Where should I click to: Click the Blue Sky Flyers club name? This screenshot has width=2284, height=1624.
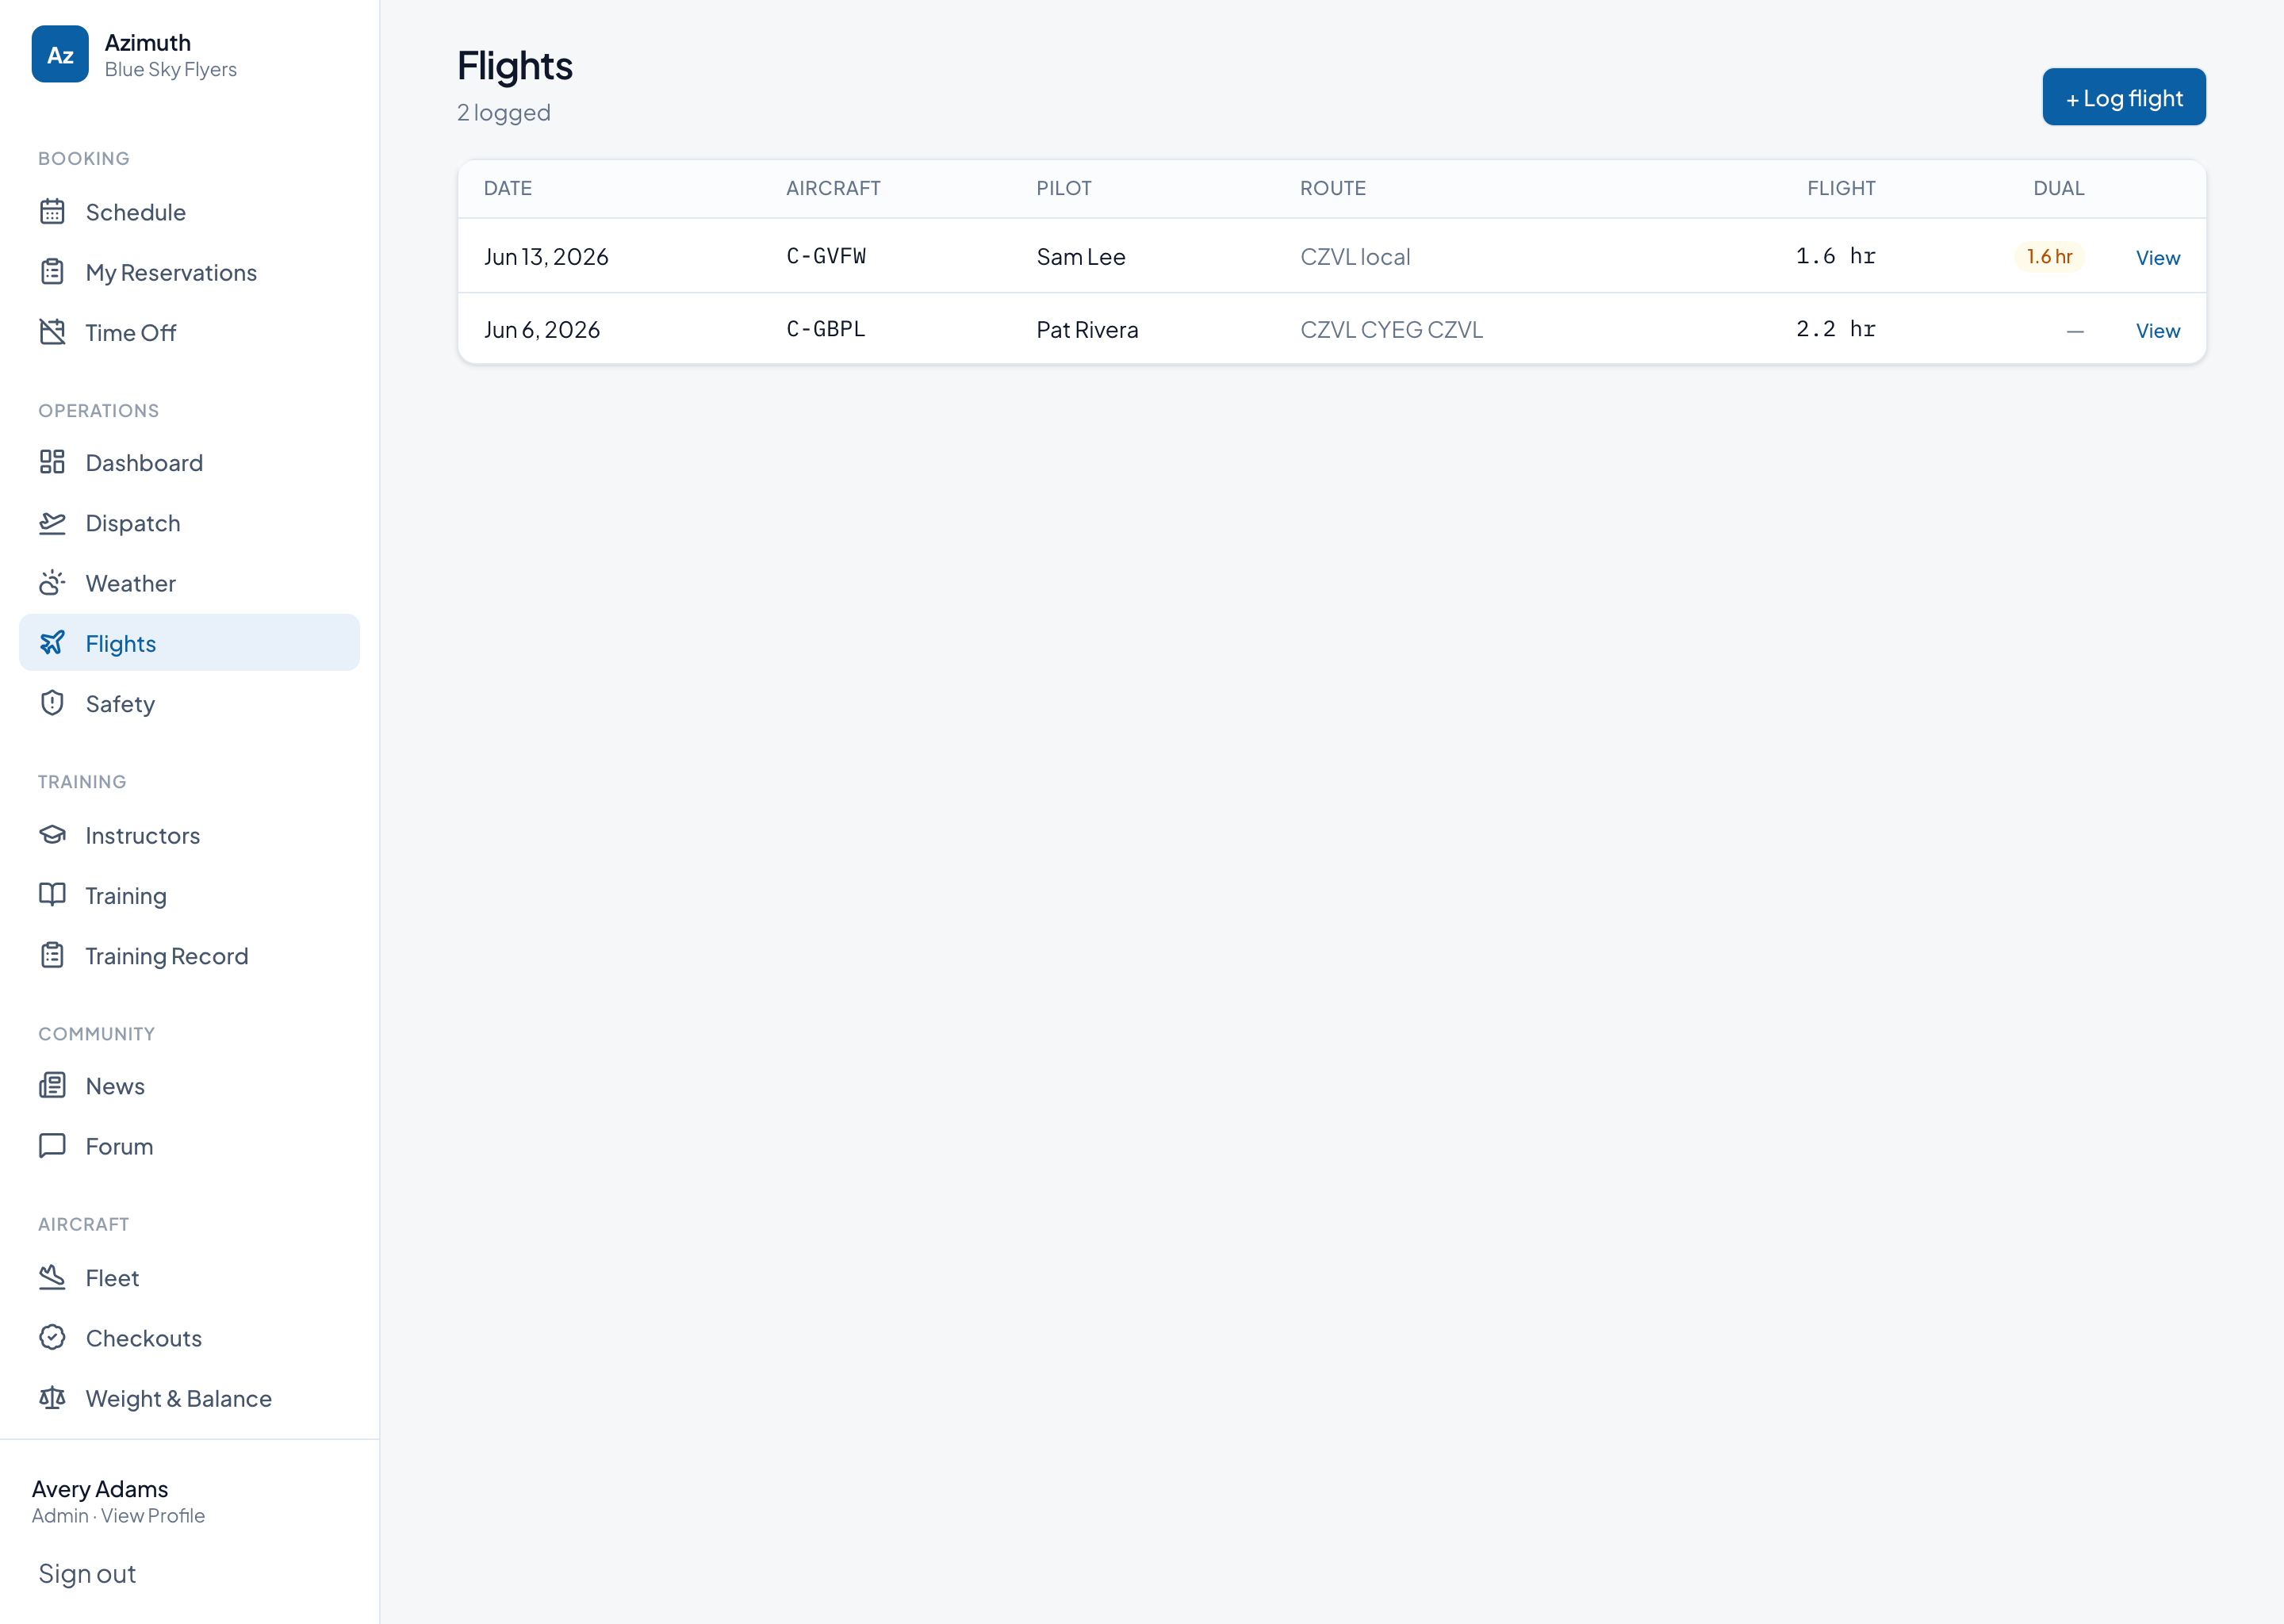[171, 69]
